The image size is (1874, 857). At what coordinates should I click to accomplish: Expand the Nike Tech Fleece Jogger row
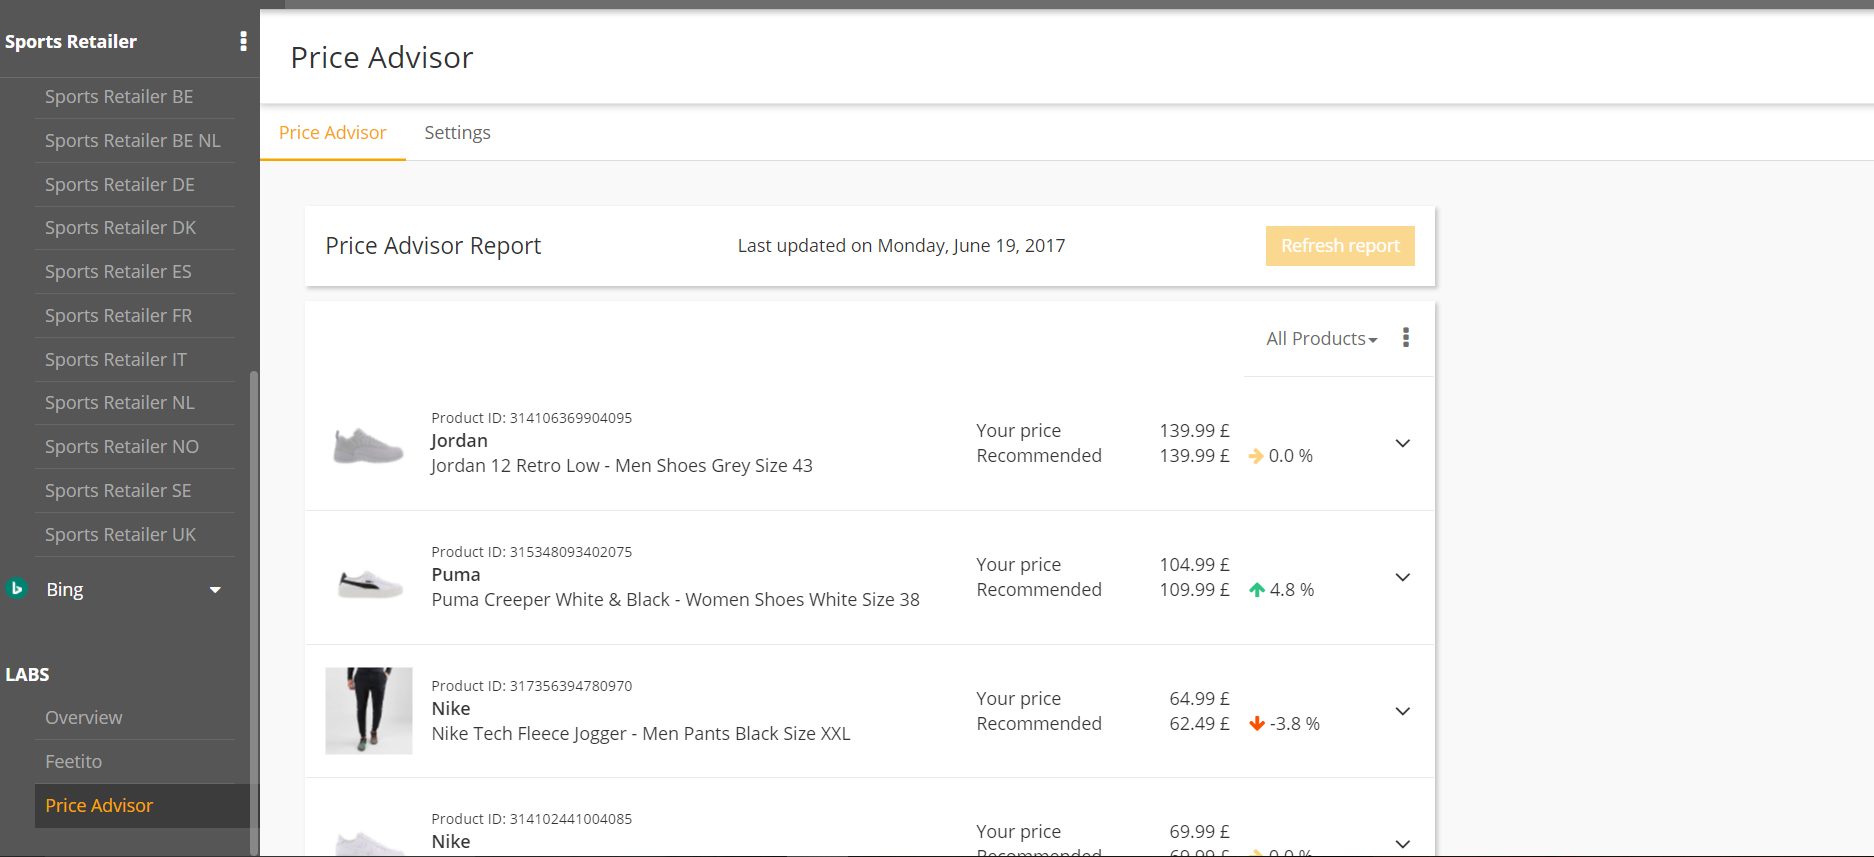[x=1403, y=711]
